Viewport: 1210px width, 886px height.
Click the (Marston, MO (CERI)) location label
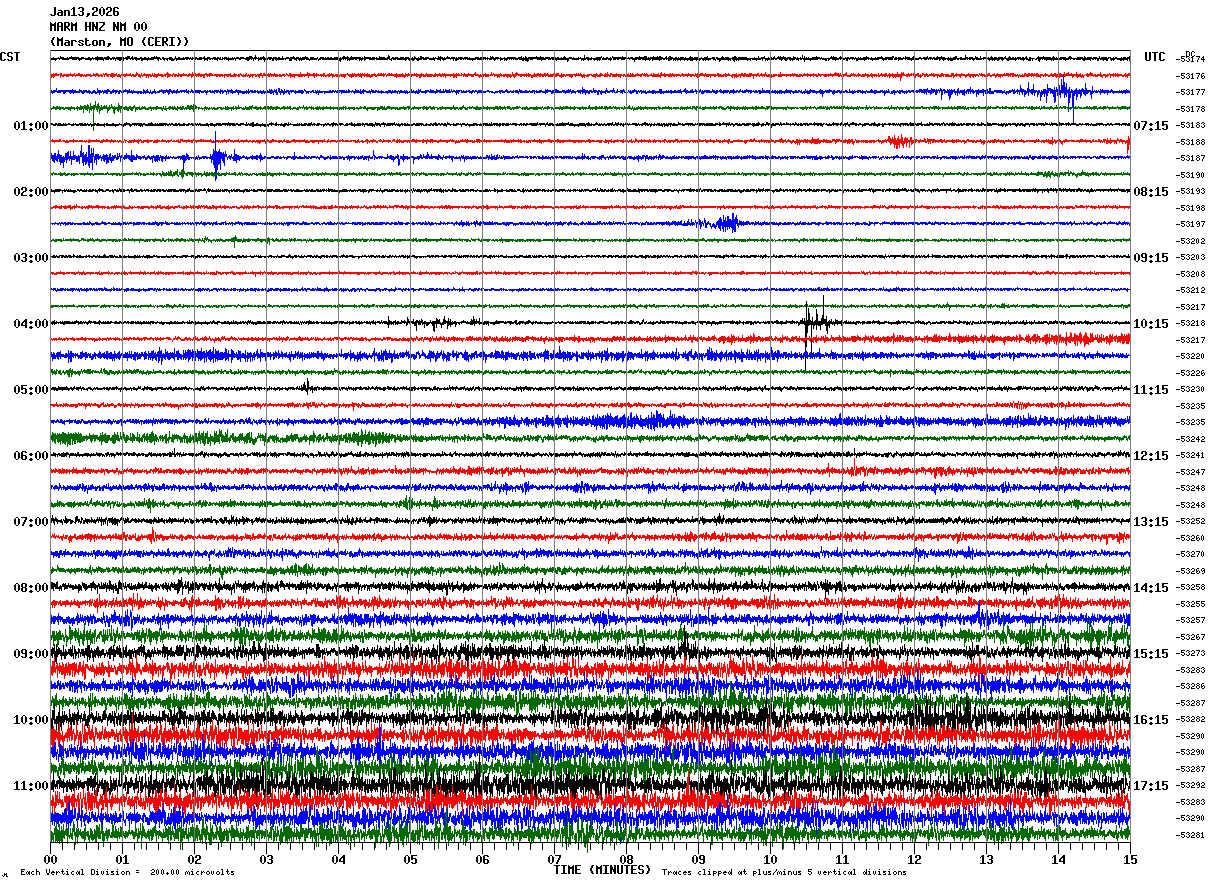(119, 42)
